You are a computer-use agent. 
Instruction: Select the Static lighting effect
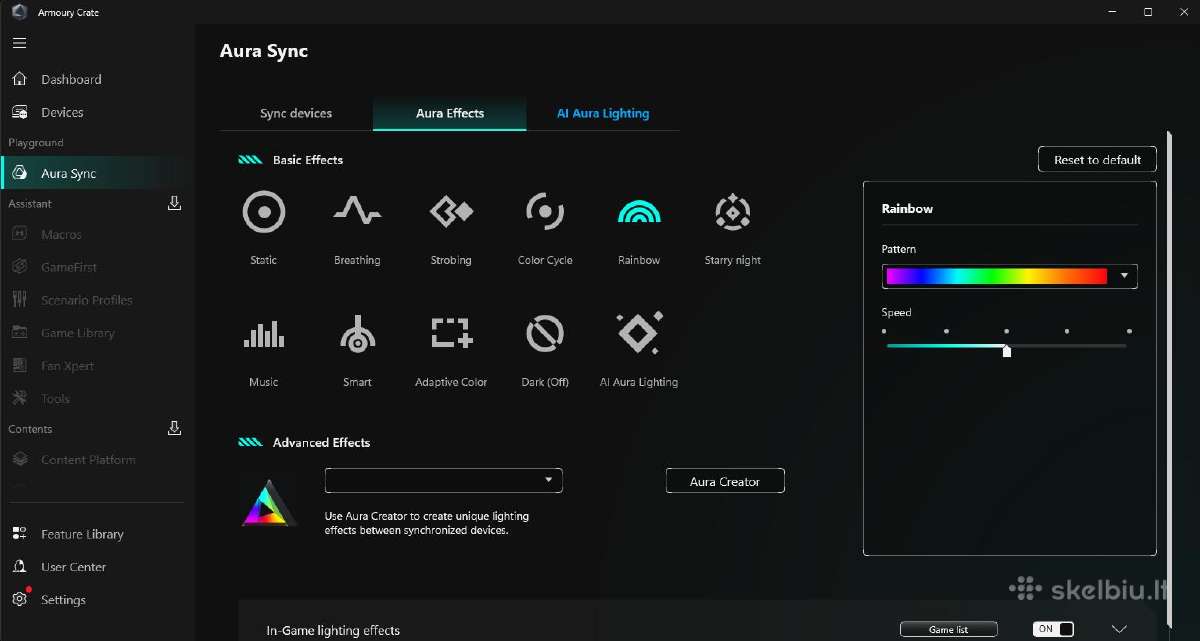coord(264,212)
